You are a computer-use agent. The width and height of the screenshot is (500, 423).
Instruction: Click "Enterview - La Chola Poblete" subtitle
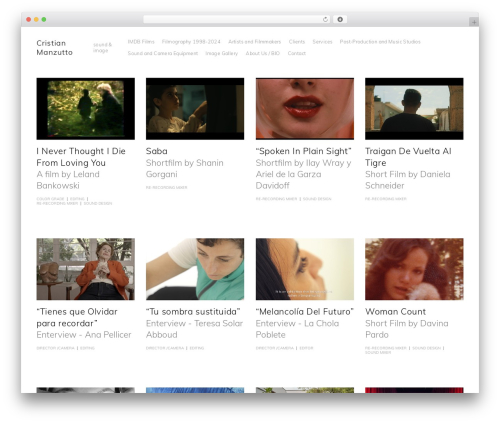click(297, 329)
